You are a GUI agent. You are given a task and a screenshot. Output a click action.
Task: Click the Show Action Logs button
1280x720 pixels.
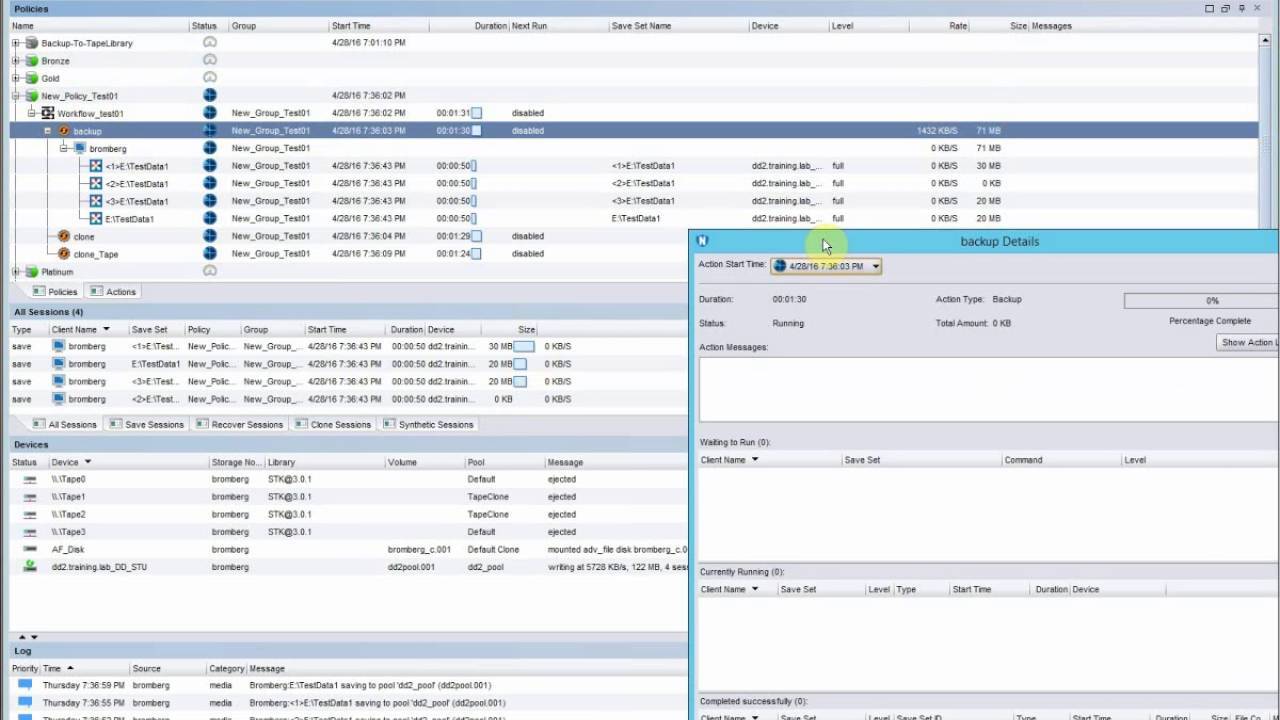1247,342
